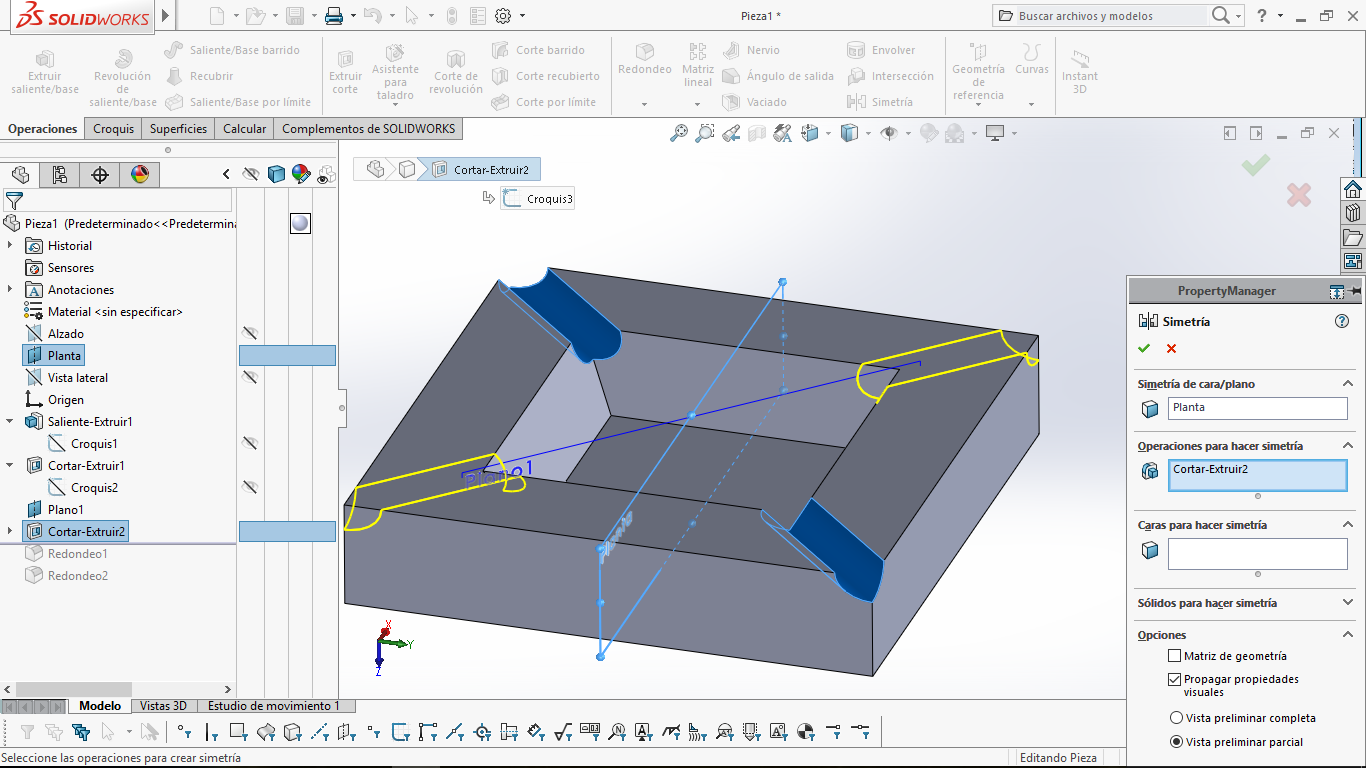Screen dimensions: 1366x768
Task: Collapse the Saliente-Extruir1 node
Action: (10, 421)
